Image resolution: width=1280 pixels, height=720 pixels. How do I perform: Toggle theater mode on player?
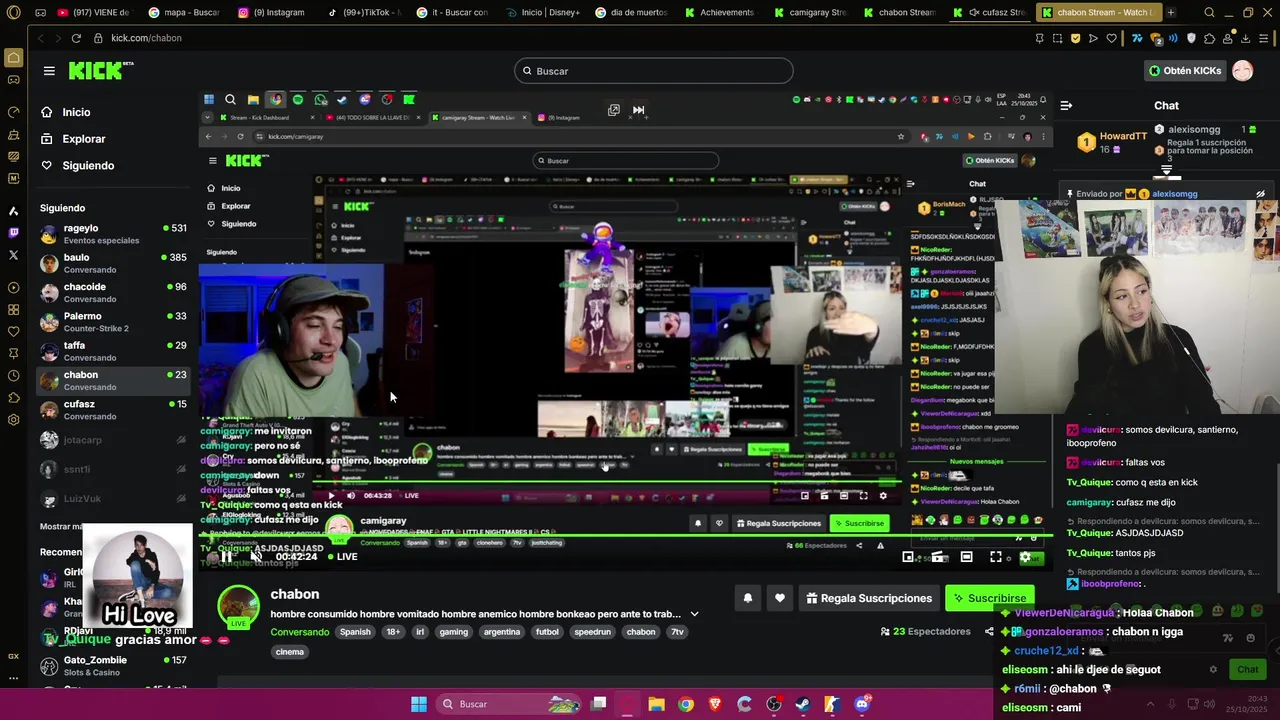click(x=966, y=557)
